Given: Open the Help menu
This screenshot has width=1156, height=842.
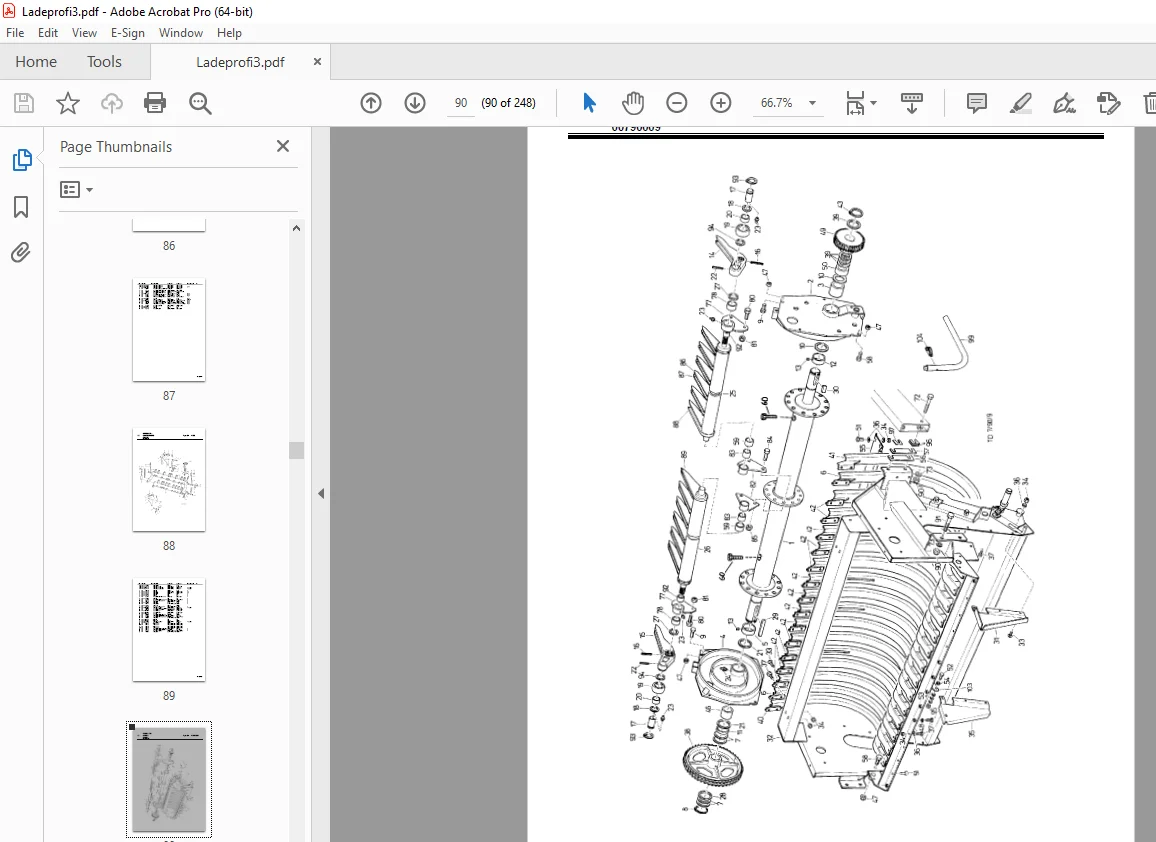Looking at the screenshot, I should pos(229,32).
